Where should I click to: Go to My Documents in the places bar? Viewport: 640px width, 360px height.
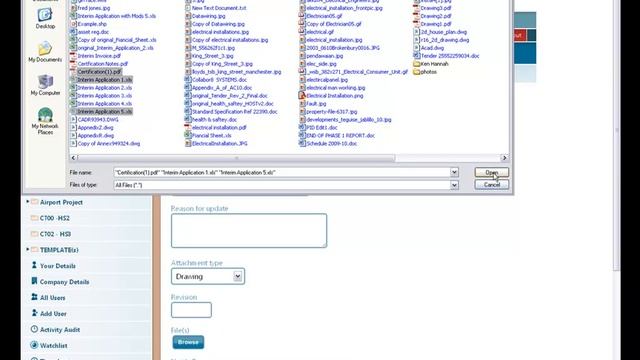pos(45,52)
